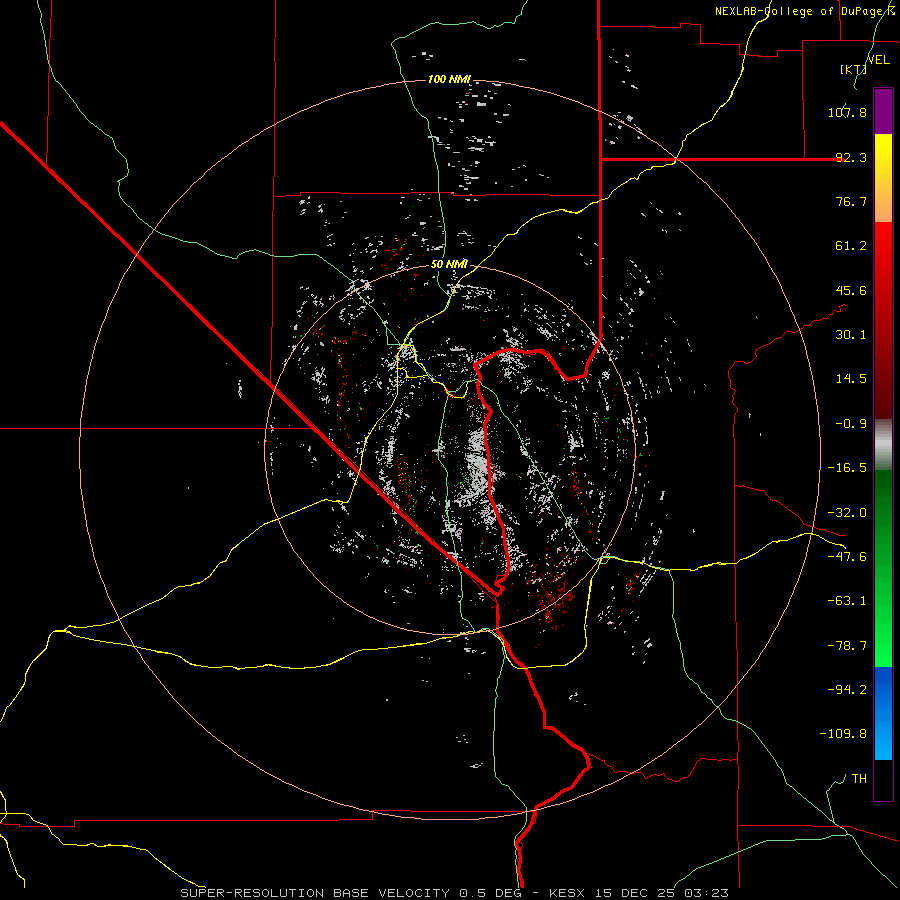Select the -63.1 scale value
900x900 pixels.
(x=847, y=601)
